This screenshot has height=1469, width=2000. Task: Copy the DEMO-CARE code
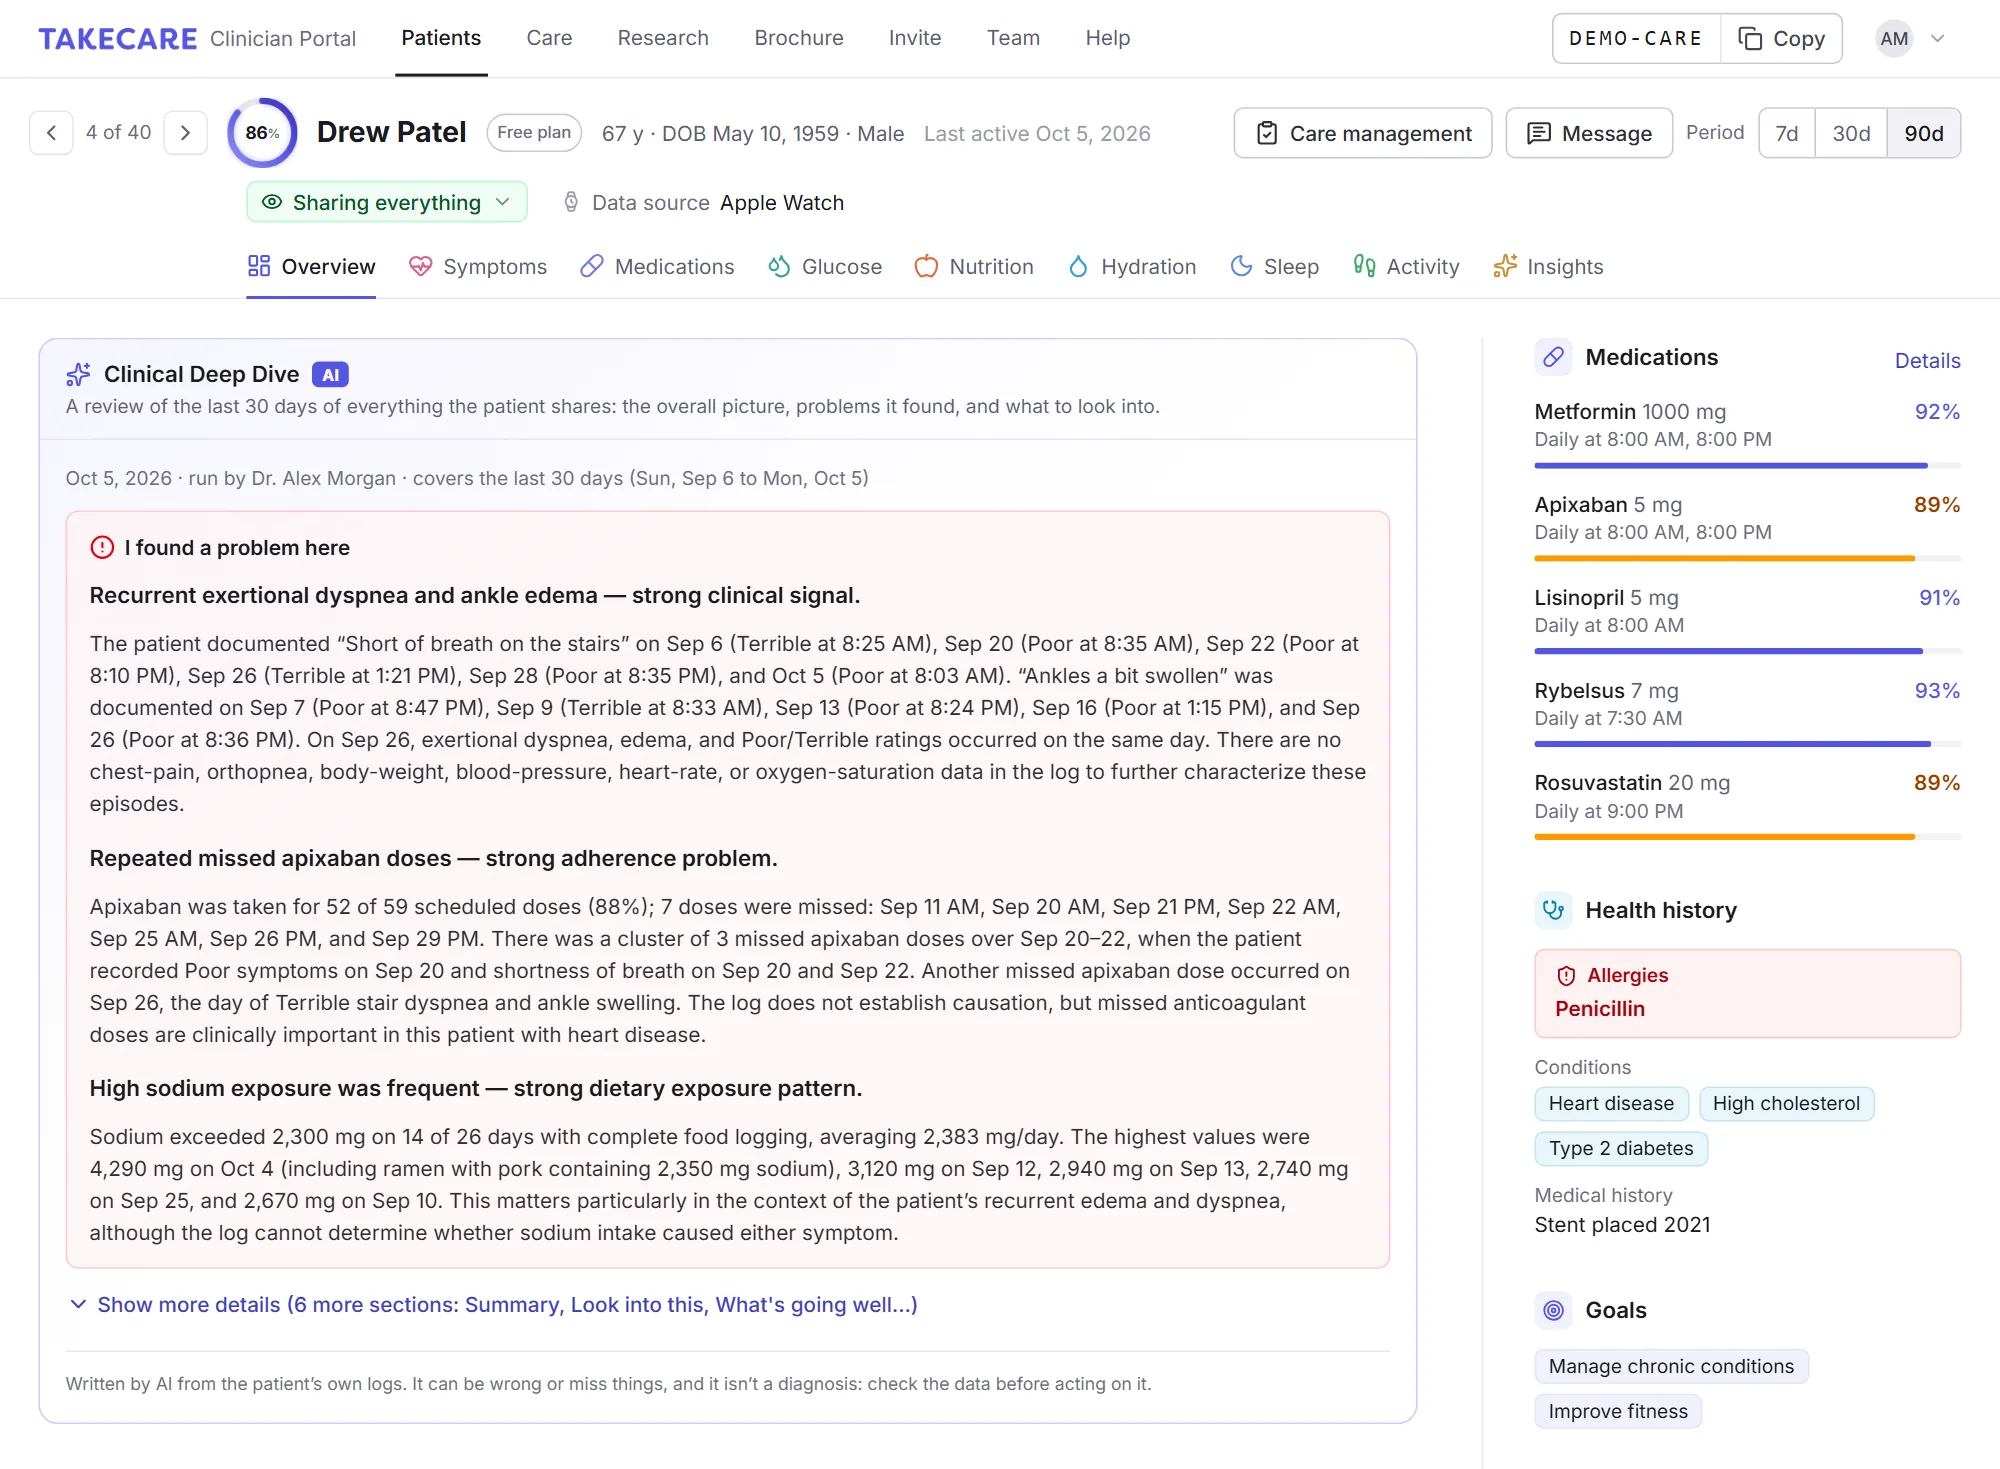point(1782,39)
